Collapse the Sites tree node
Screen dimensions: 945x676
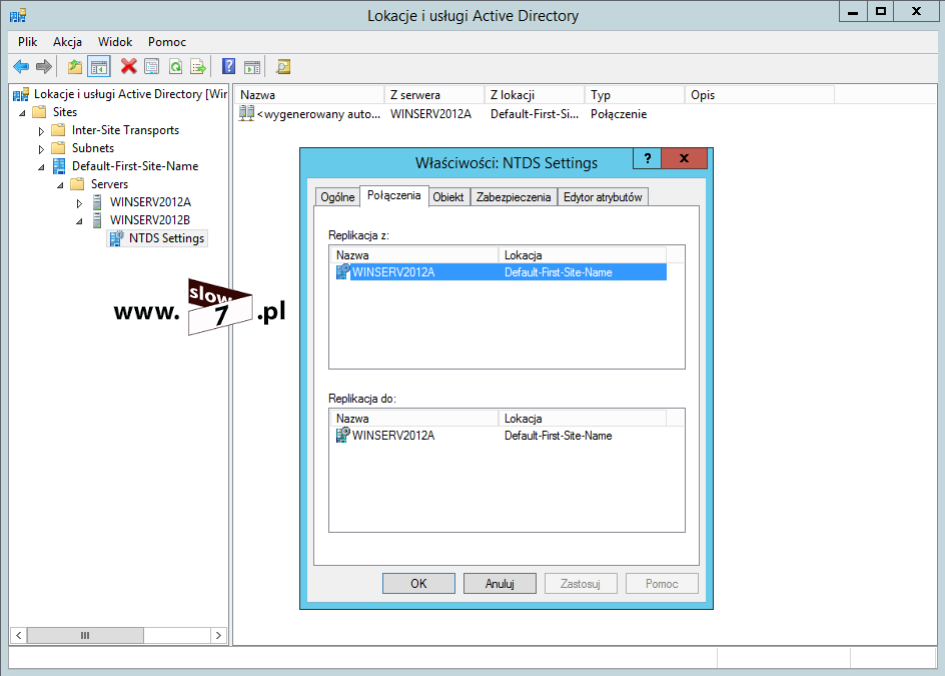[x=23, y=113]
